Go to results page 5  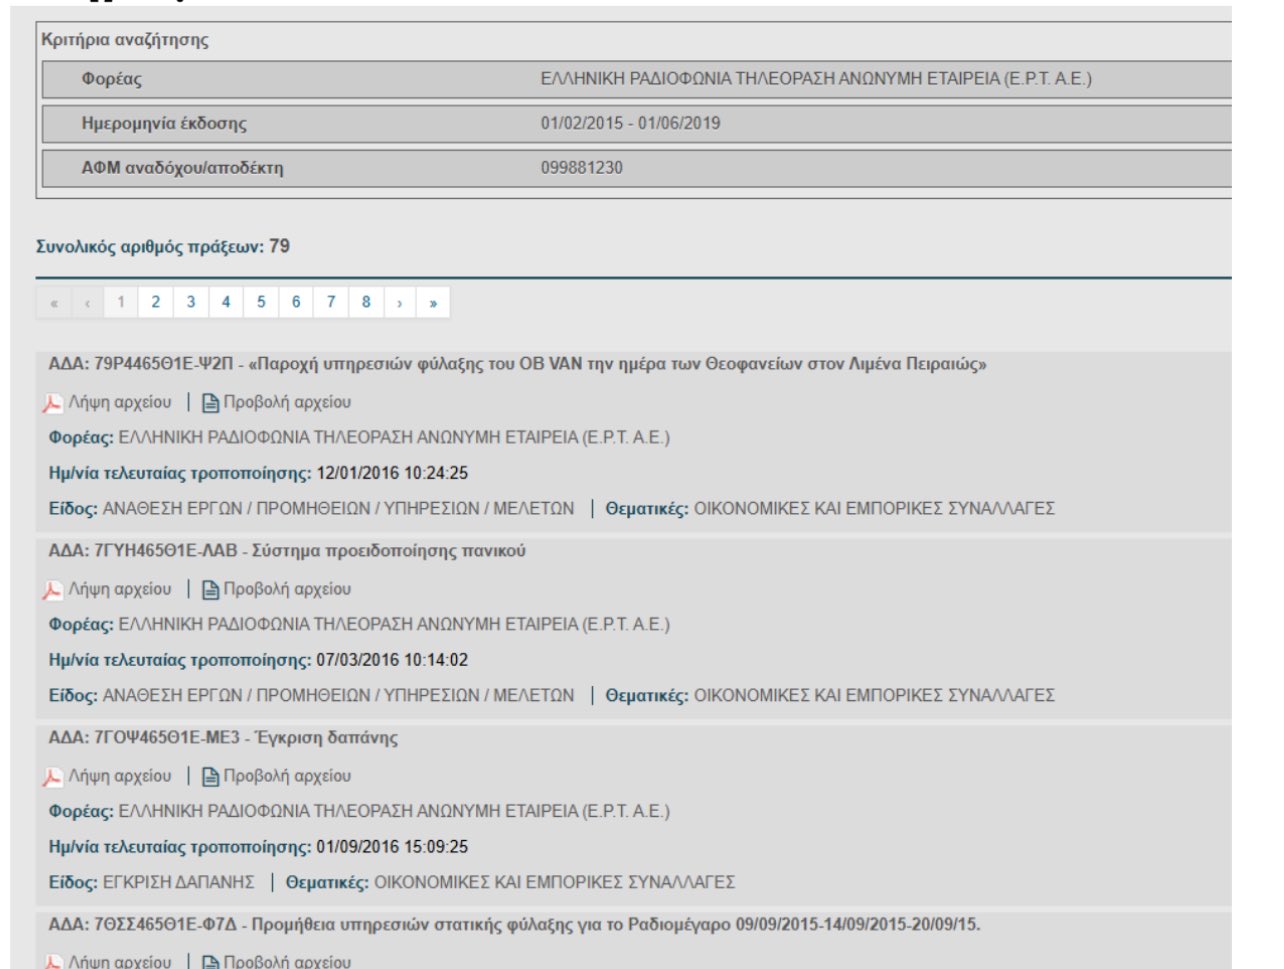[x=261, y=302]
